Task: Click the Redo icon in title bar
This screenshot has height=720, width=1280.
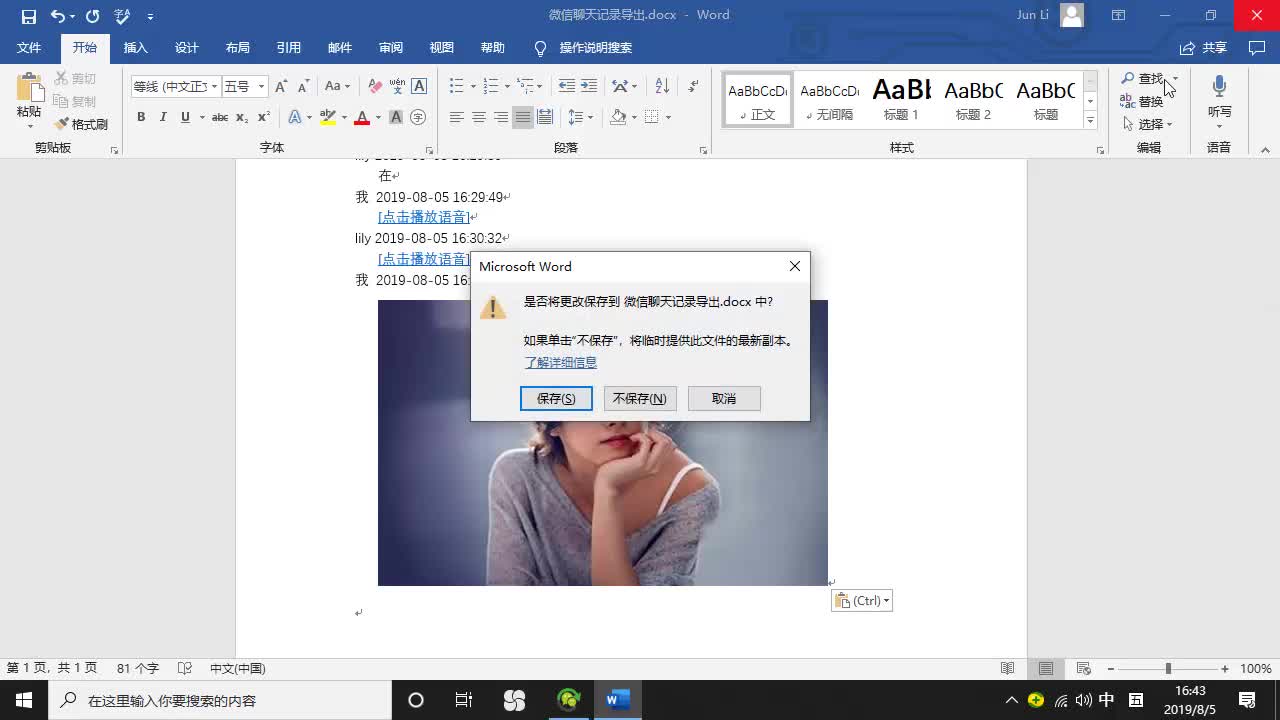Action: (92, 16)
